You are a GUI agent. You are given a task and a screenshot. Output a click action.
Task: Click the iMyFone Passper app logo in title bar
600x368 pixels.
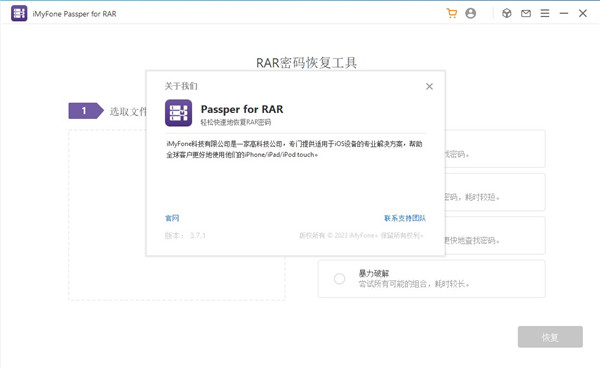(x=19, y=13)
